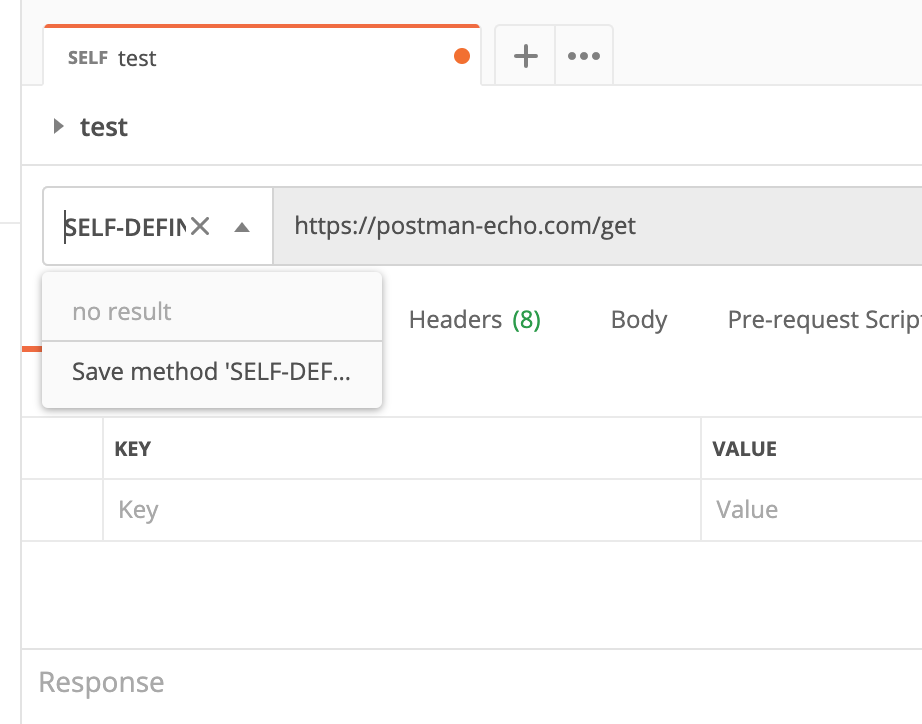This screenshot has height=724, width=922.
Task: Click the Response section label
Action: 101,682
